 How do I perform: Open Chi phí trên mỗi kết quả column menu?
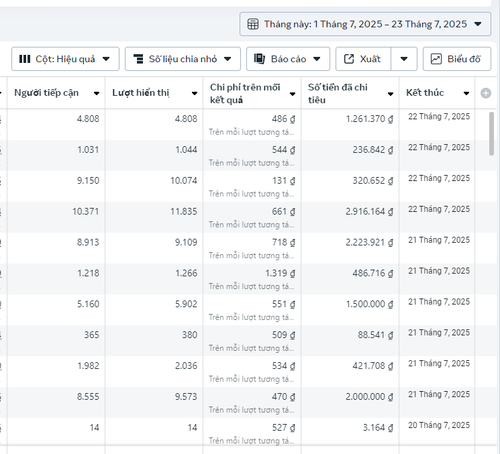[293, 94]
